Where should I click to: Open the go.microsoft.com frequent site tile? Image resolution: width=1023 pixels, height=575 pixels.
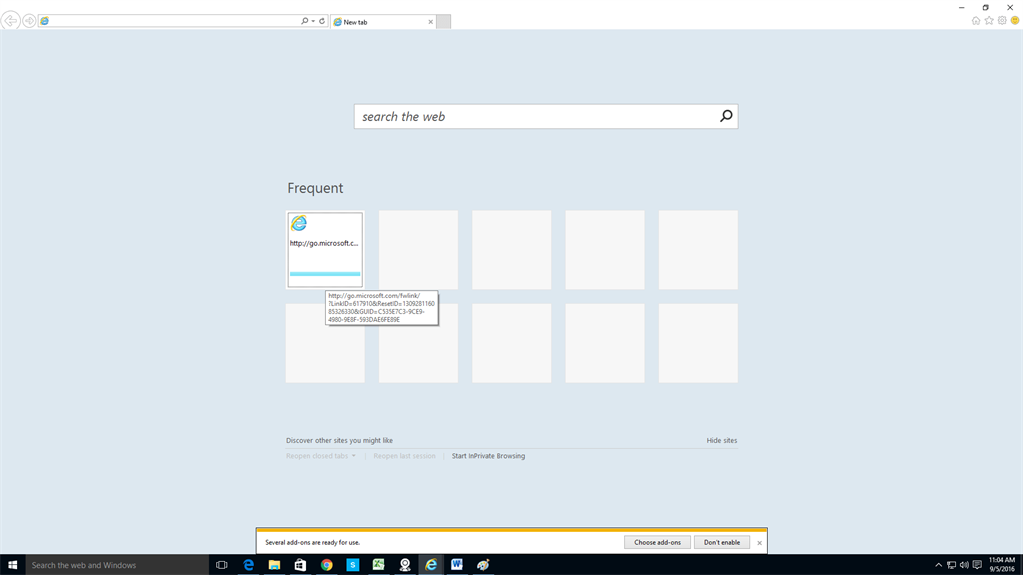pyautogui.click(x=325, y=249)
